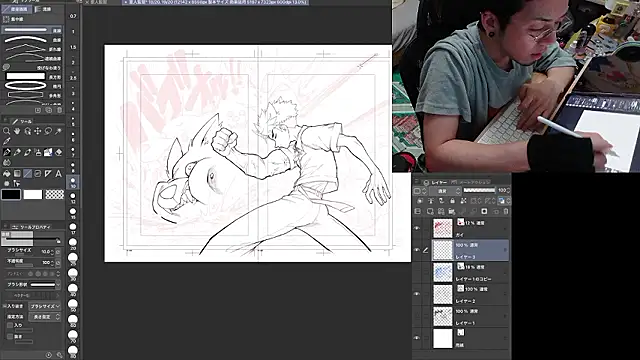This screenshot has width=640, height=360.
Task: Select the 連続曲線 continuous curve sub tool
Action: [x=33, y=58]
